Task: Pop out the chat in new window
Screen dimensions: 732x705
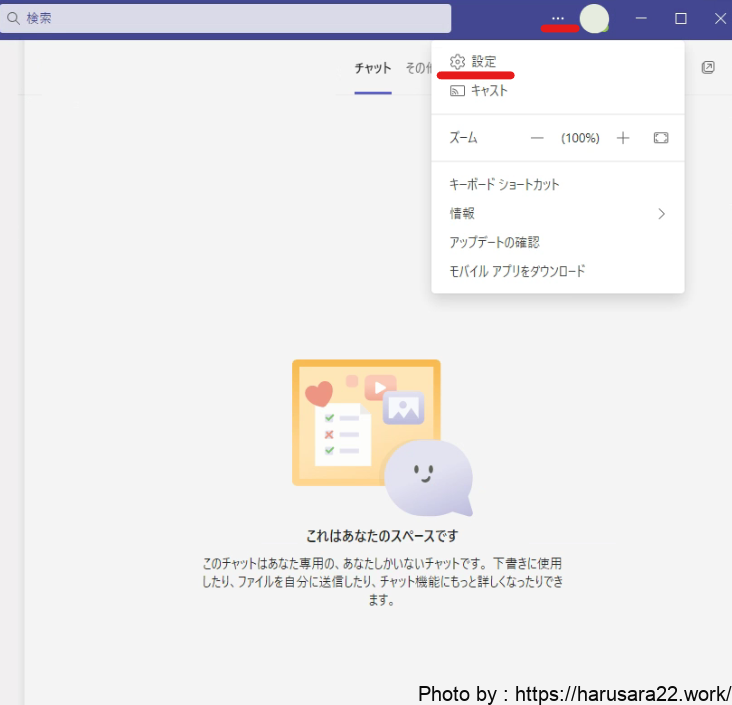Action: point(708,67)
